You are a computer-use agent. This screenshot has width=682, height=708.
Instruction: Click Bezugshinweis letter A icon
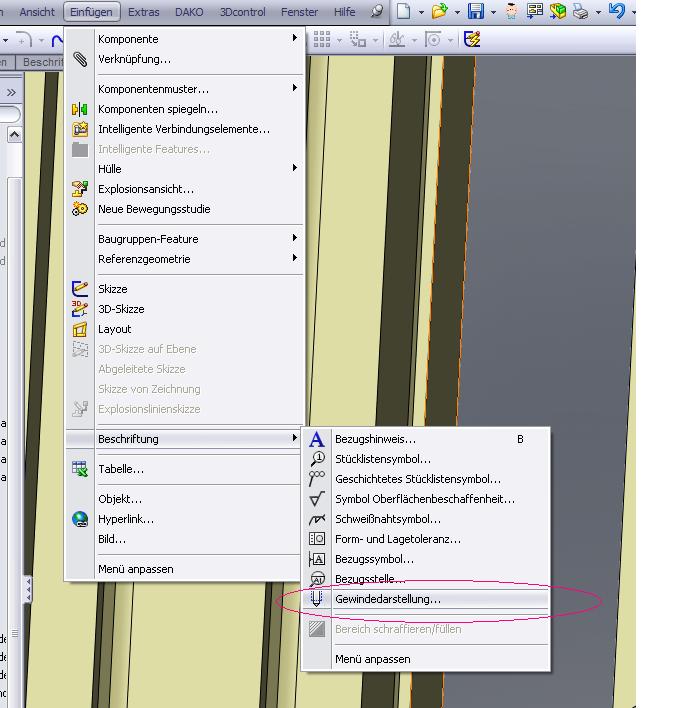click(x=317, y=439)
